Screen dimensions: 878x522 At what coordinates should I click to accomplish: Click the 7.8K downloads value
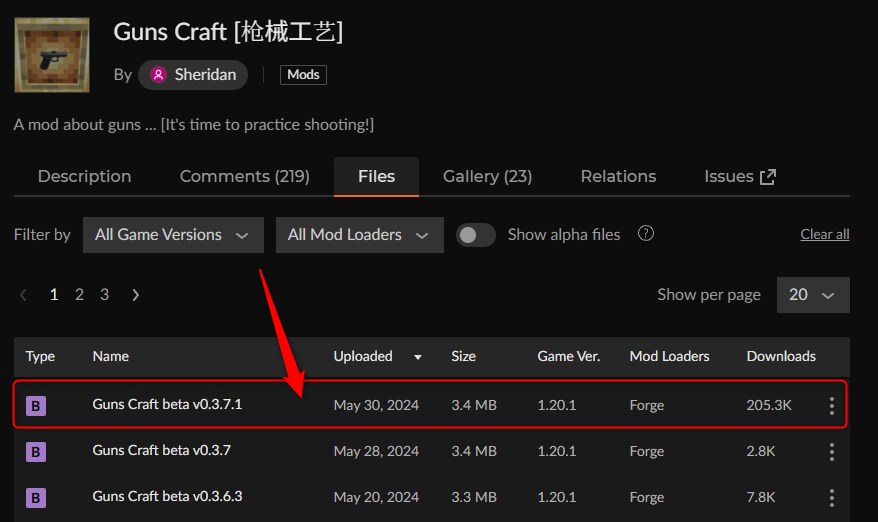tap(760, 497)
